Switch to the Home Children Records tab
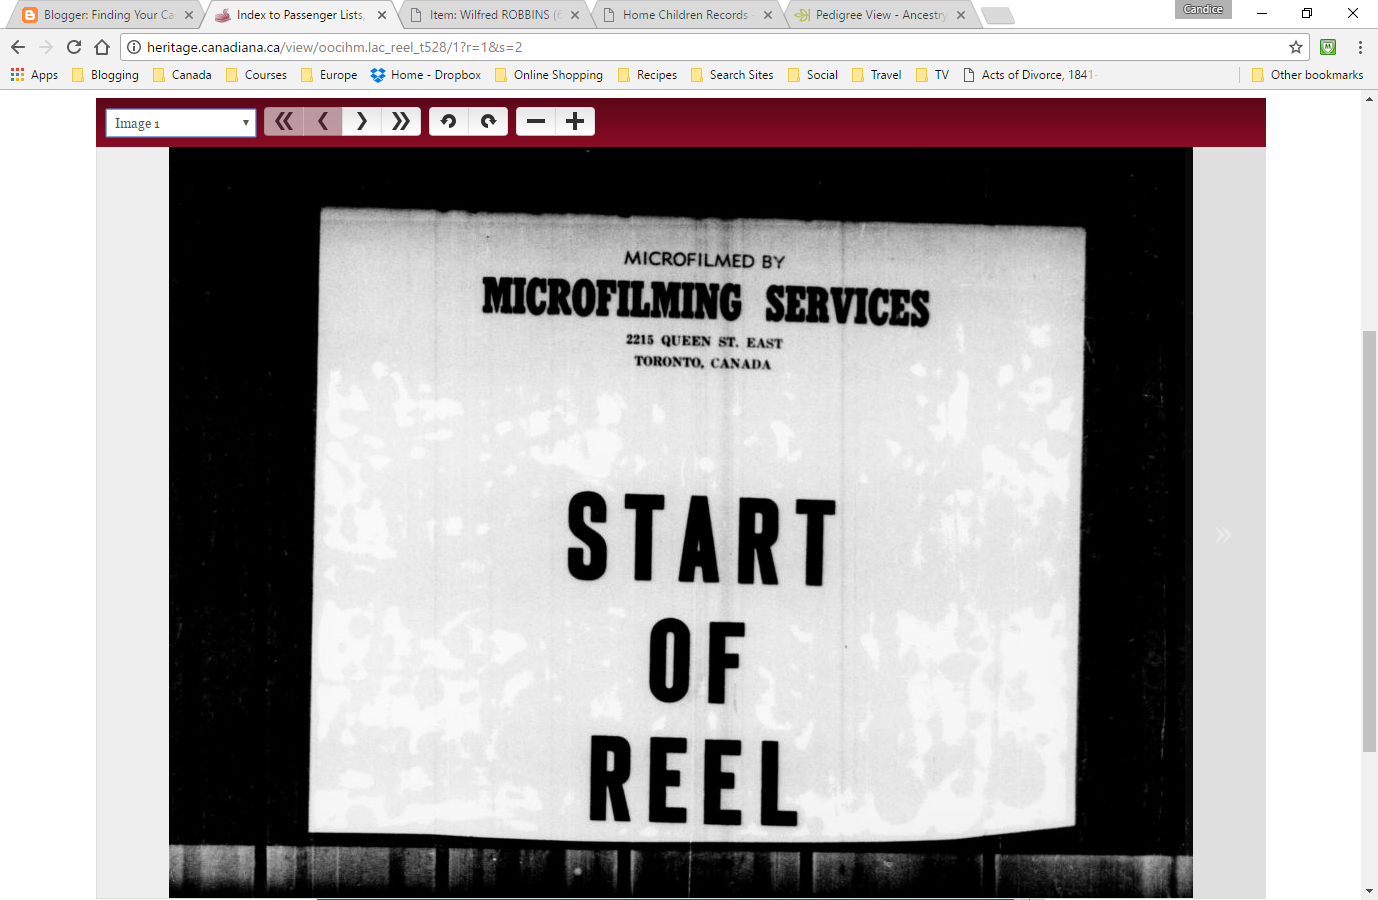Image resolution: width=1378 pixels, height=900 pixels. 685,15
